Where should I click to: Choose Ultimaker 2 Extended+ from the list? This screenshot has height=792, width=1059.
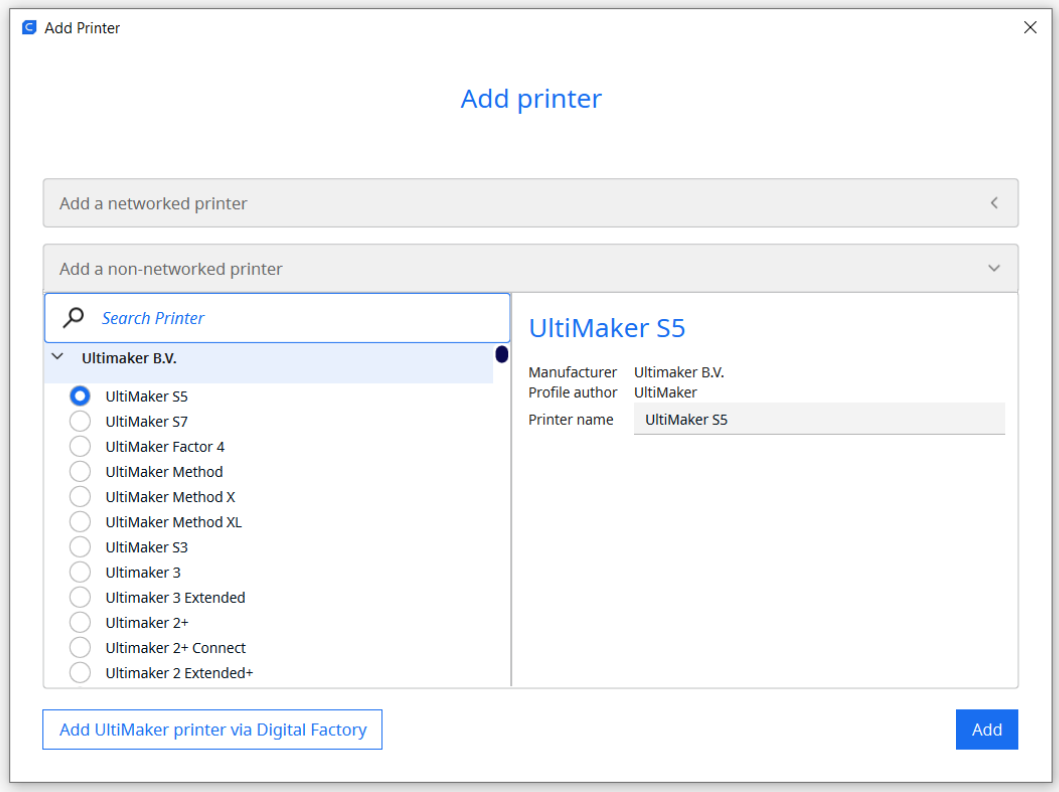[x=80, y=673]
